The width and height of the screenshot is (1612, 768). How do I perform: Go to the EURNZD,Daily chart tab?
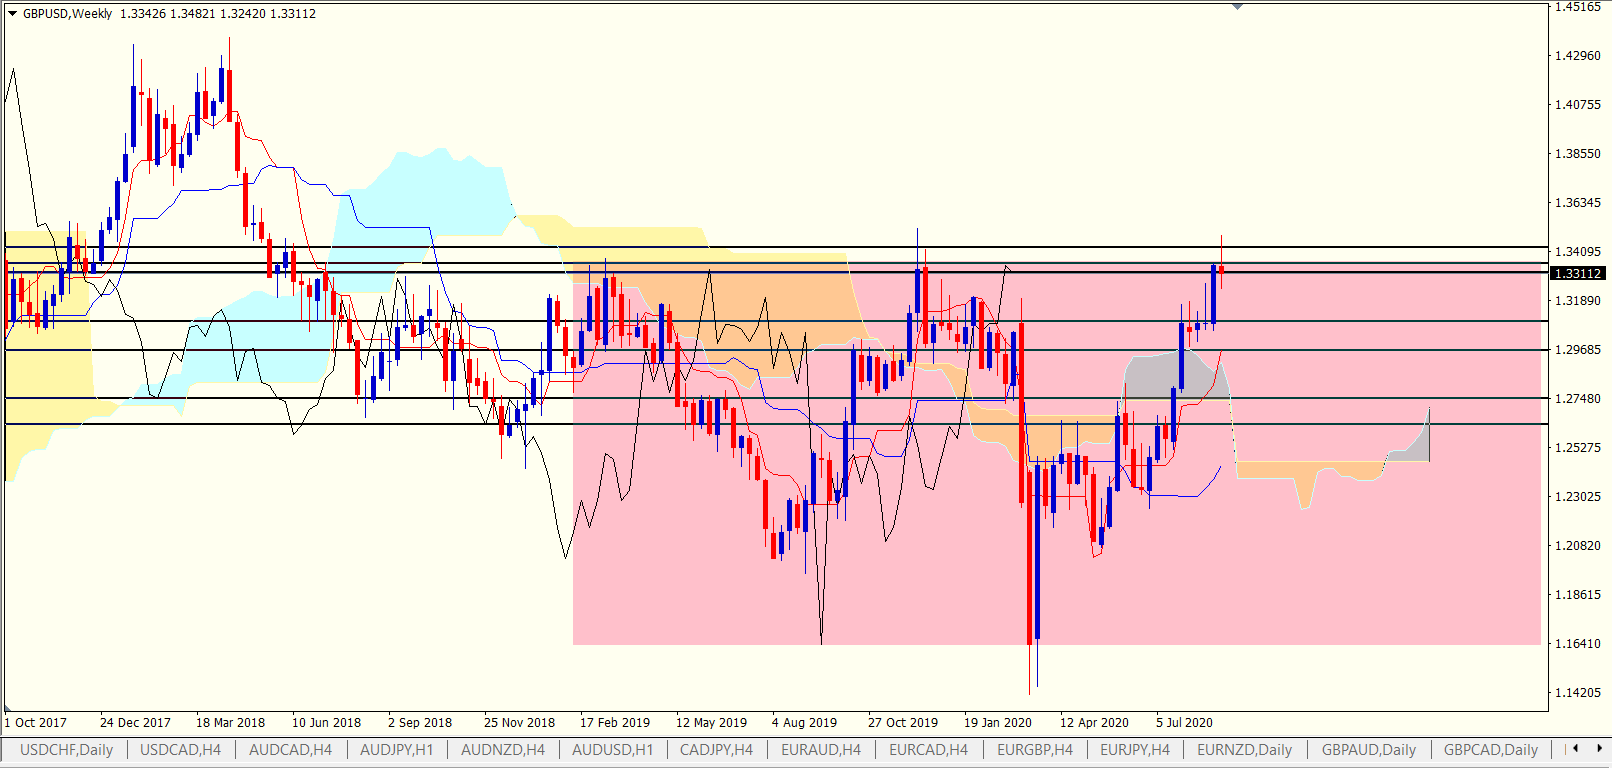click(1245, 750)
